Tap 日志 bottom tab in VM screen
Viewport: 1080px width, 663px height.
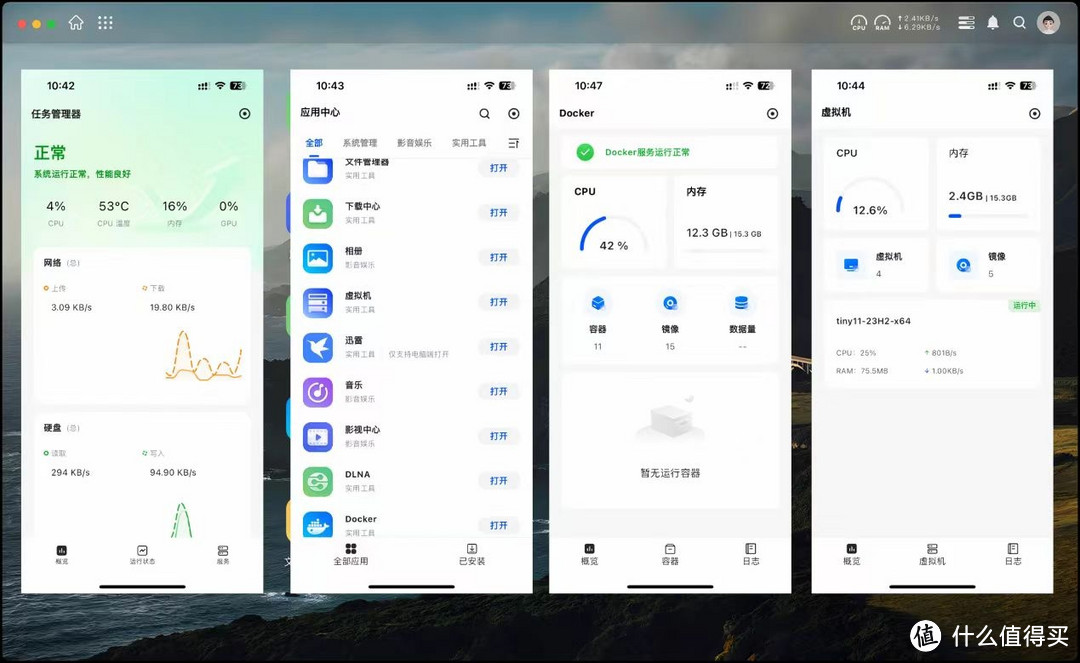click(x=1012, y=554)
